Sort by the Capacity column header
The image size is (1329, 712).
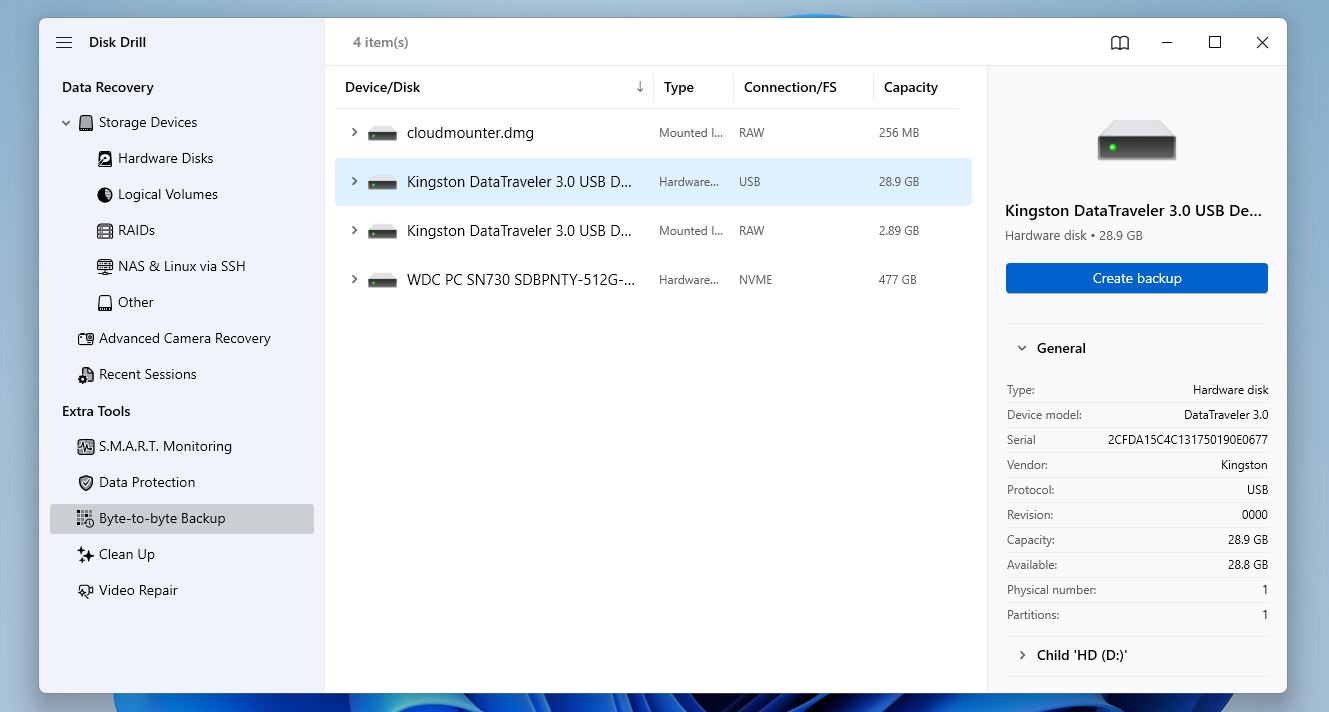(x=911, y=88)
